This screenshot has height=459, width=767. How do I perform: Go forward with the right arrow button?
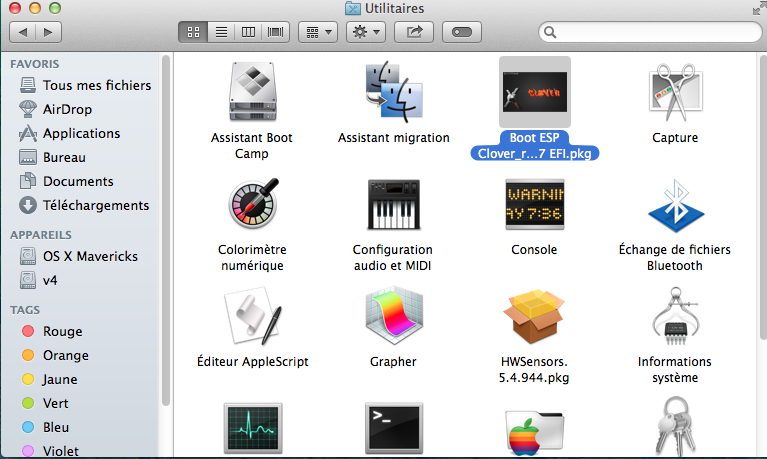click(48, 32)
